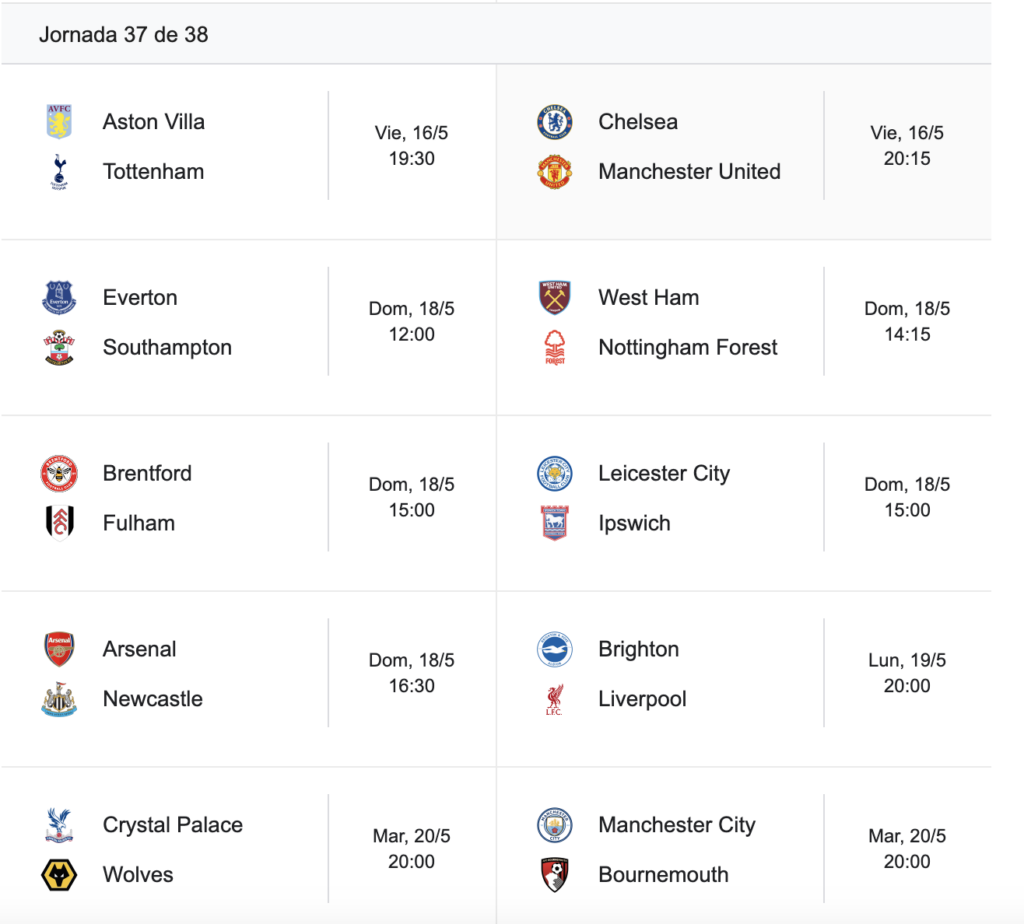Select the Wolves wolf head badge

pyautogui.click(x=59, y=874)
